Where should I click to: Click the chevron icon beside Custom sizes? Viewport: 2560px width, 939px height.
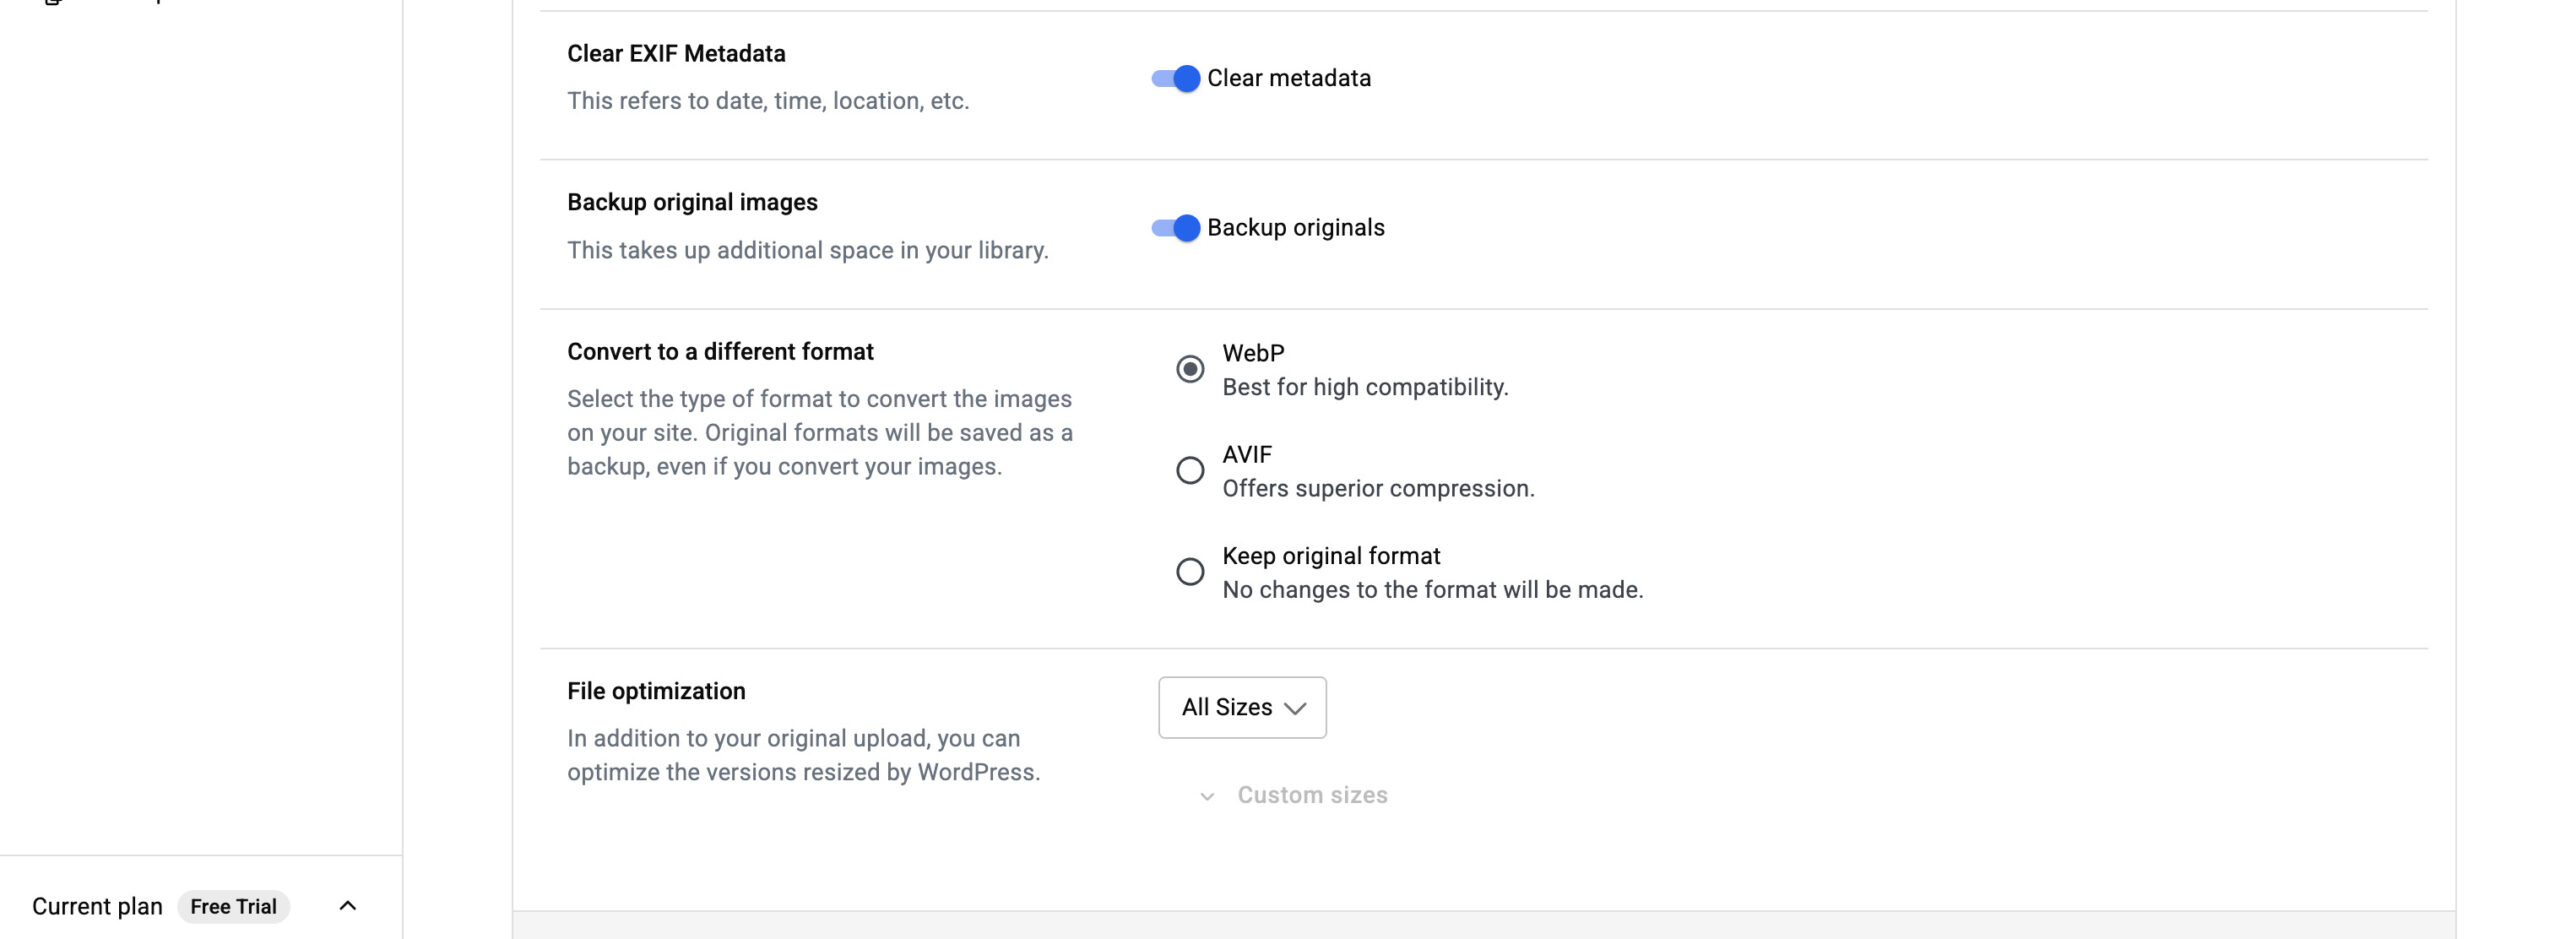(x=1207, y=797)
